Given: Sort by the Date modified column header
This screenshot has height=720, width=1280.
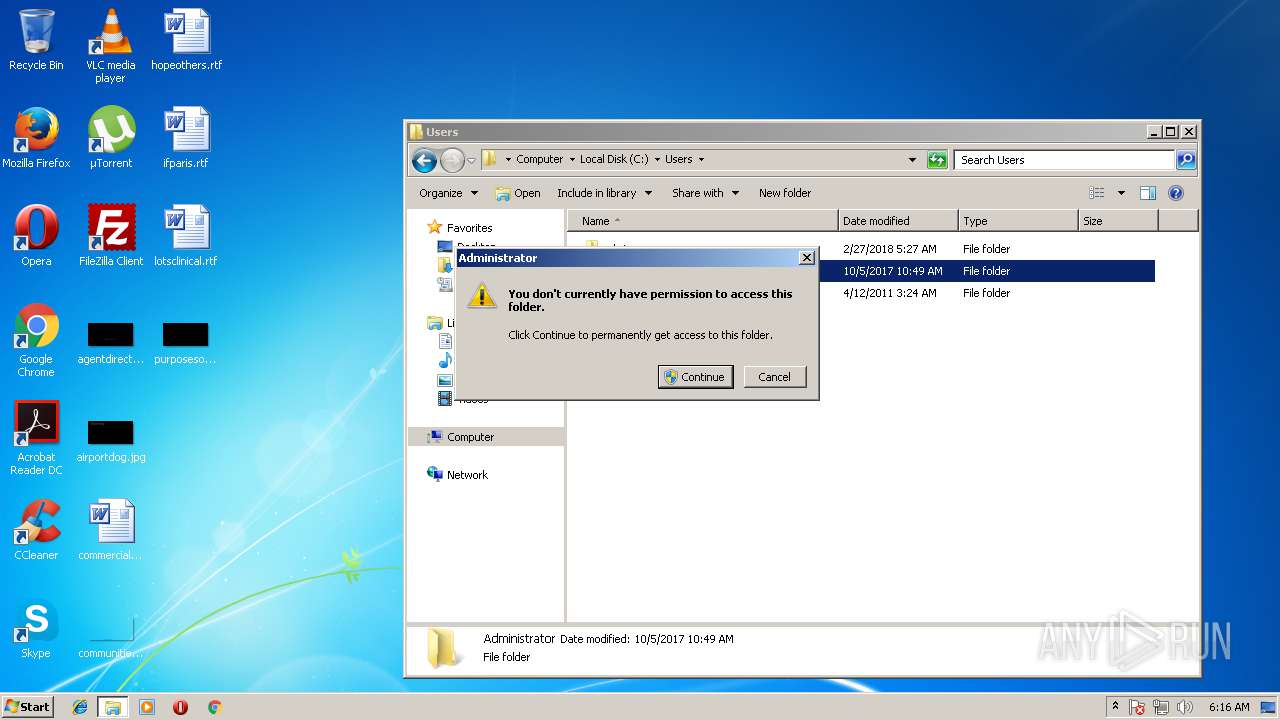Looking at the screenshot, I should (x=898, y=221).
